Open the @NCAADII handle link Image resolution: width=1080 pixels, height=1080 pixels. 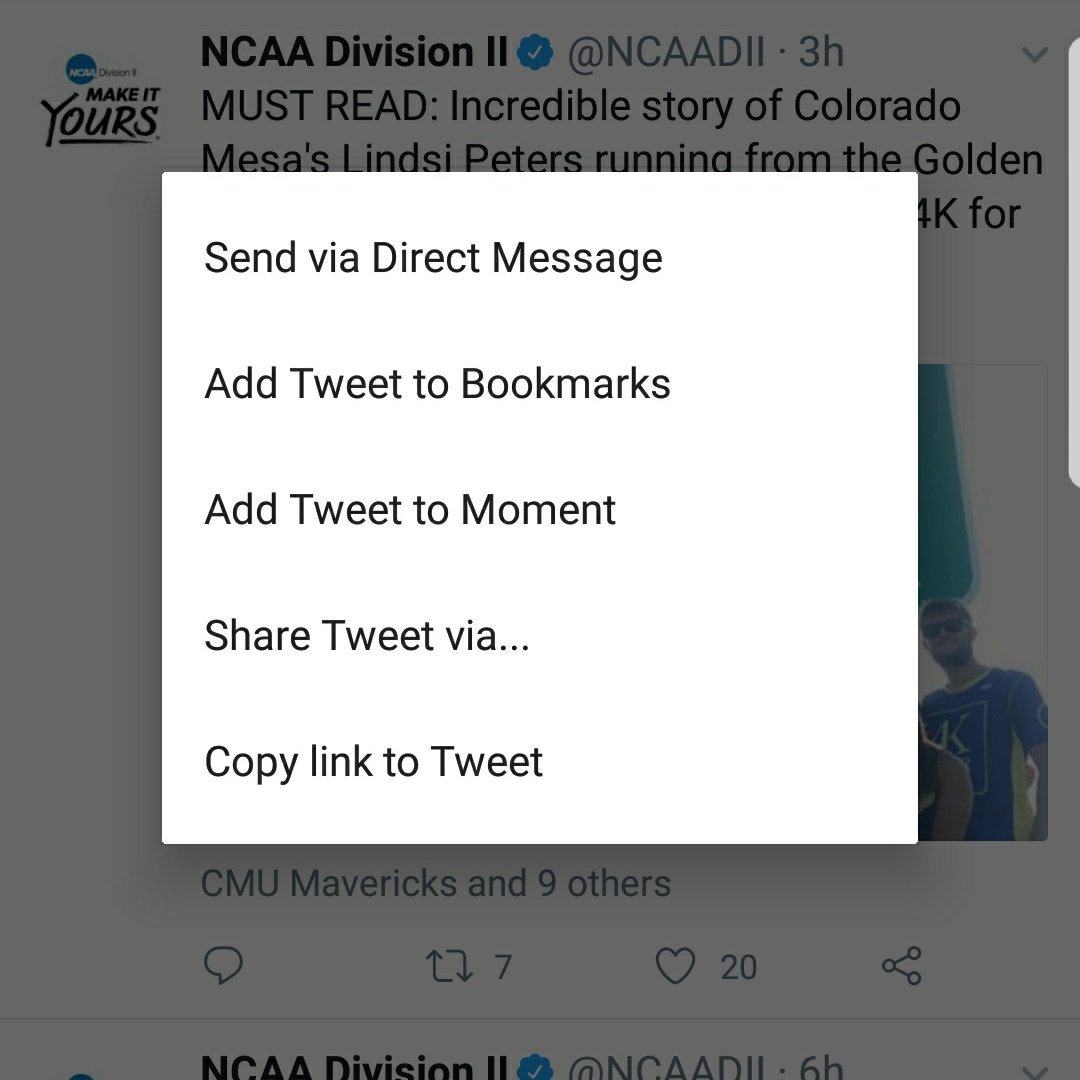pyautogui.click(x=666, y=52)
